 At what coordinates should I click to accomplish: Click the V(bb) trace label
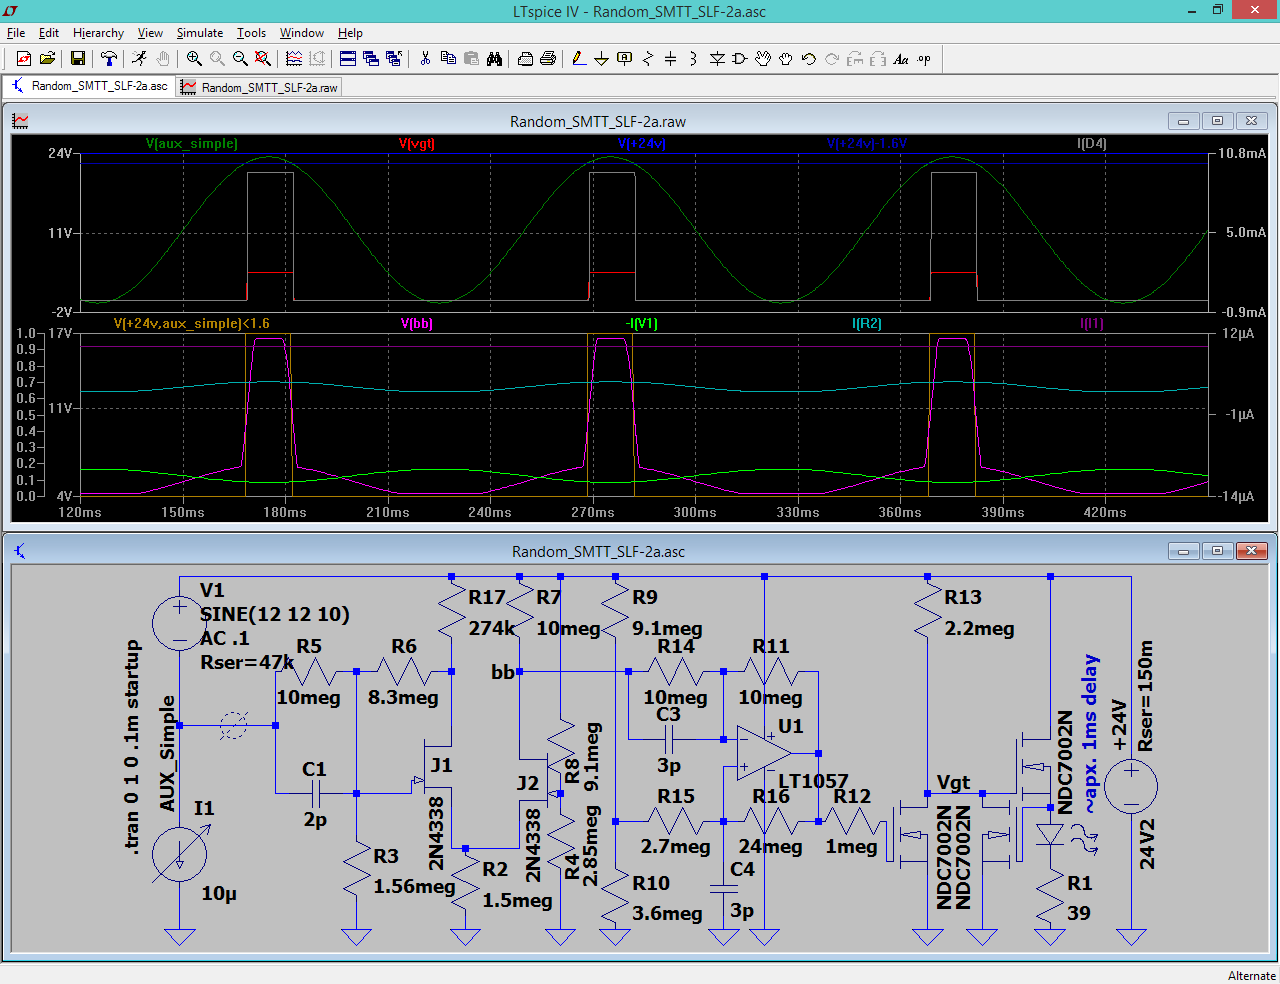point(417,324)
